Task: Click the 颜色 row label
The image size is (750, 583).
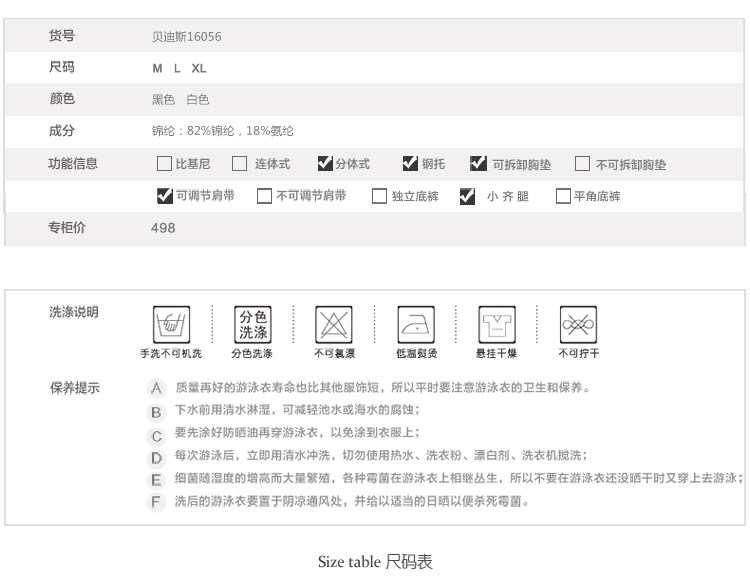Action: [x=62, y=99]
